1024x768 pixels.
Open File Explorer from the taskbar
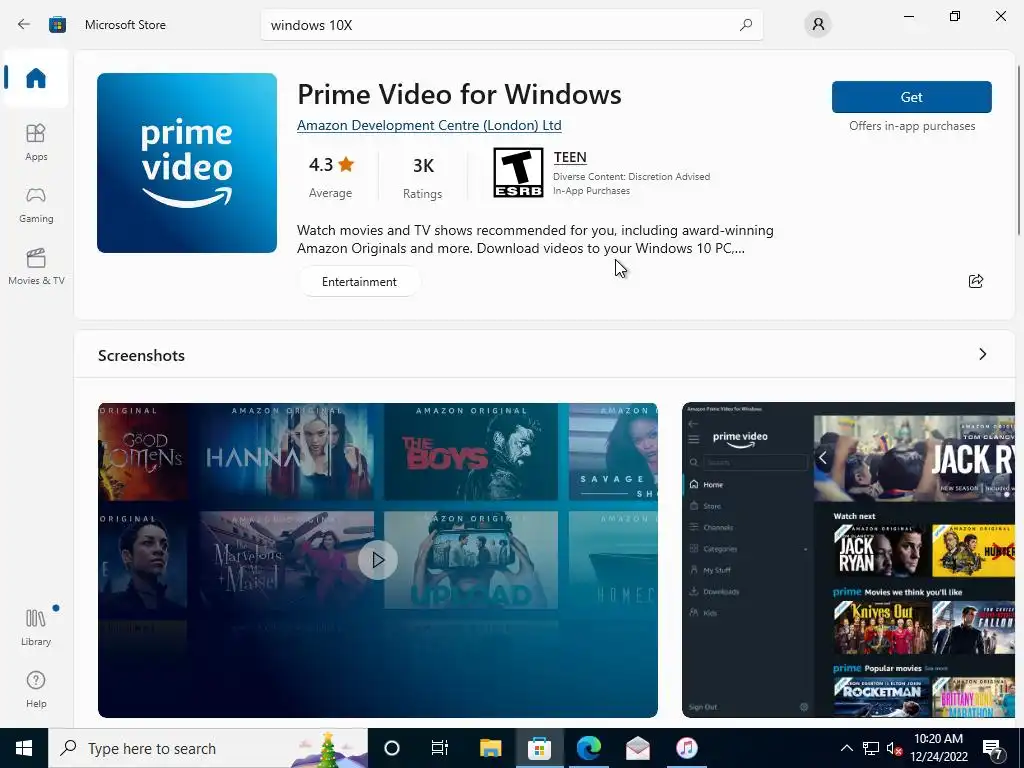[490, 748]
